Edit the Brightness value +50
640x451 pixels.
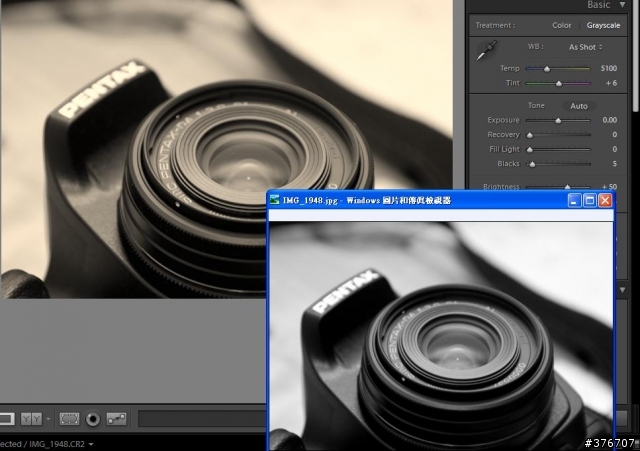point(609,187)
